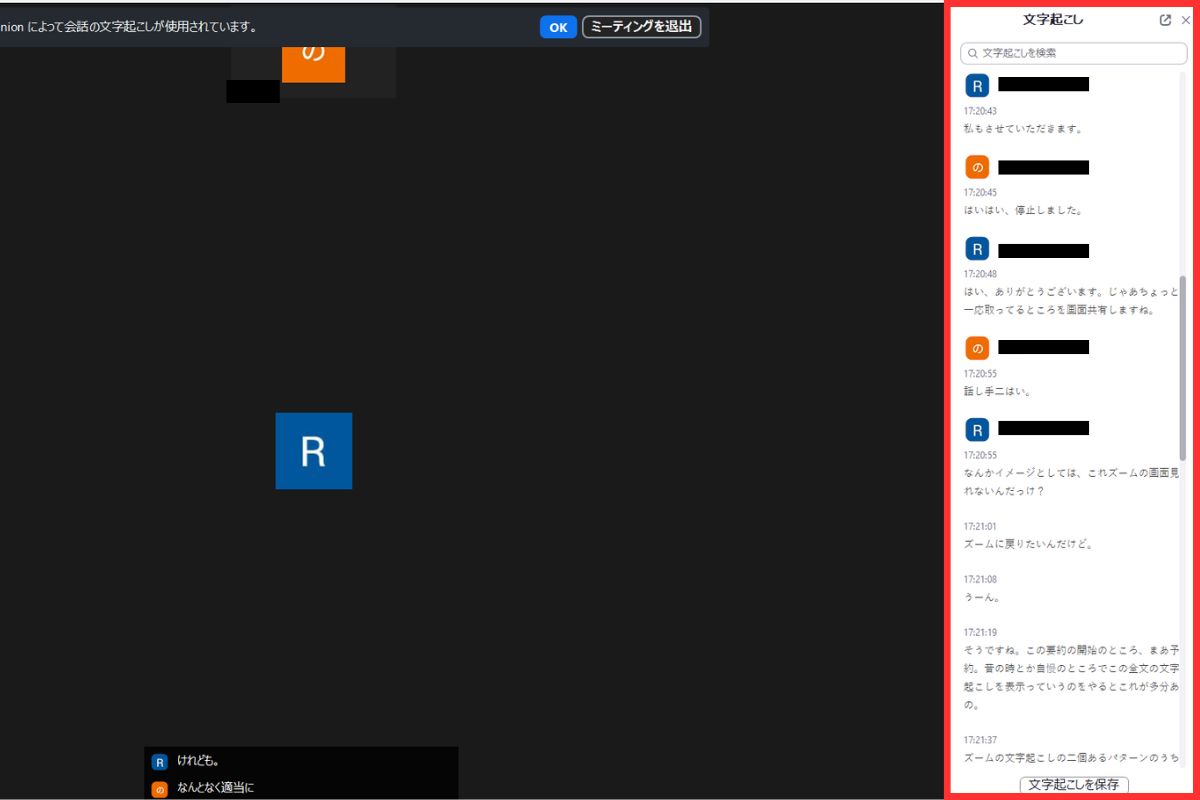This screenshot has width=1200, height=800.
Task: Click the transcript panel vertical scrollbar
Action: coord(1183,368)
